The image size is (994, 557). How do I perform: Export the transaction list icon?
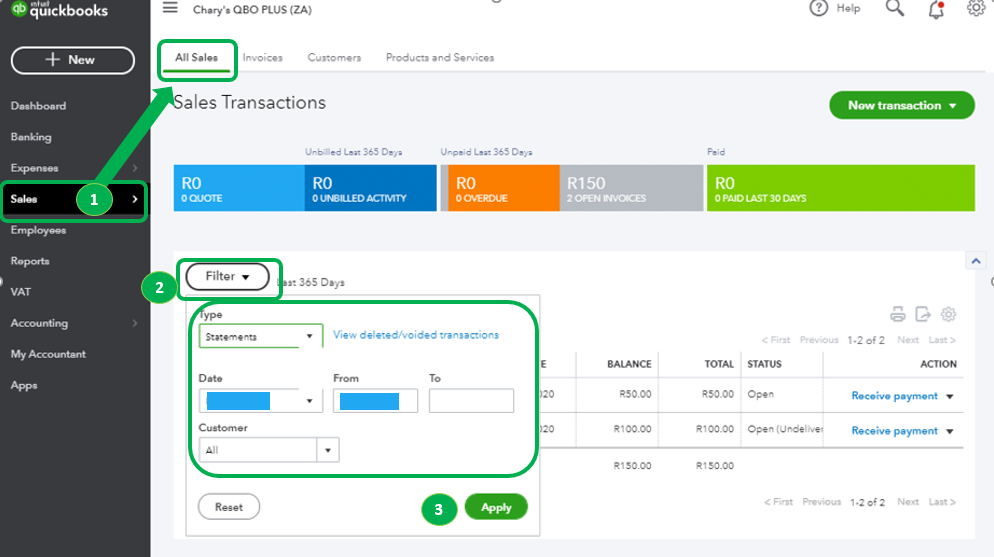click(923, 314)
